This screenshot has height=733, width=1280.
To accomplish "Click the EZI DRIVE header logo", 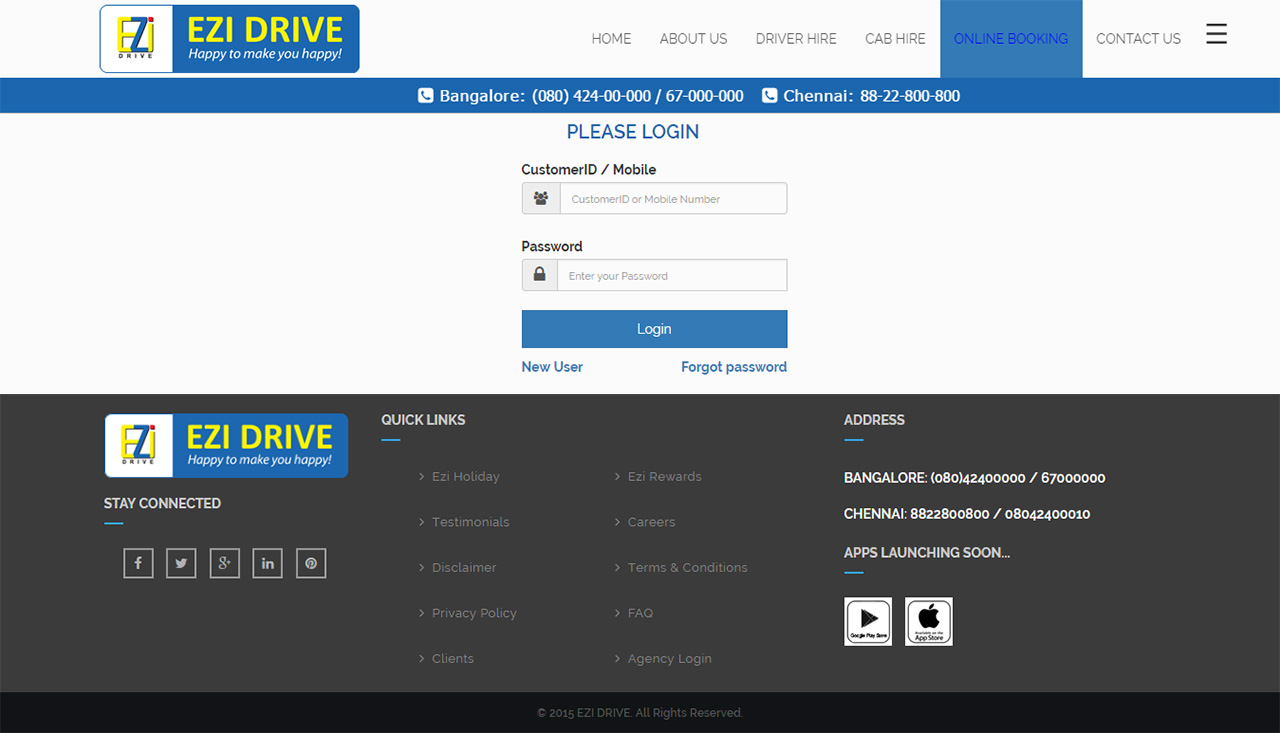I will click(229, 39).
